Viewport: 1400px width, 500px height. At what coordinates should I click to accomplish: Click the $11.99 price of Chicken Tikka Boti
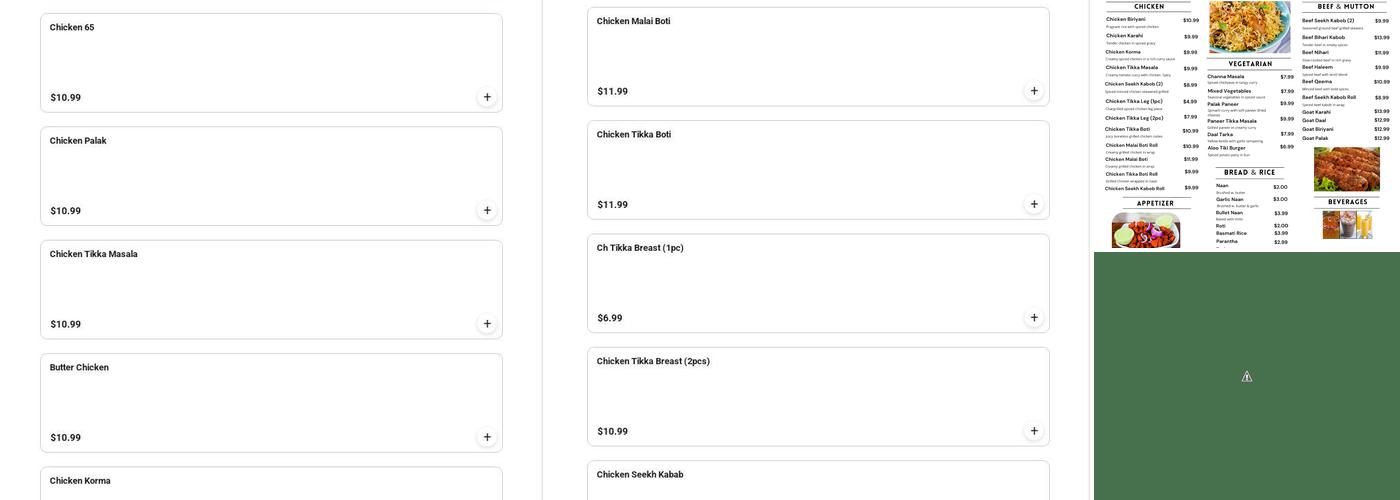613,205
